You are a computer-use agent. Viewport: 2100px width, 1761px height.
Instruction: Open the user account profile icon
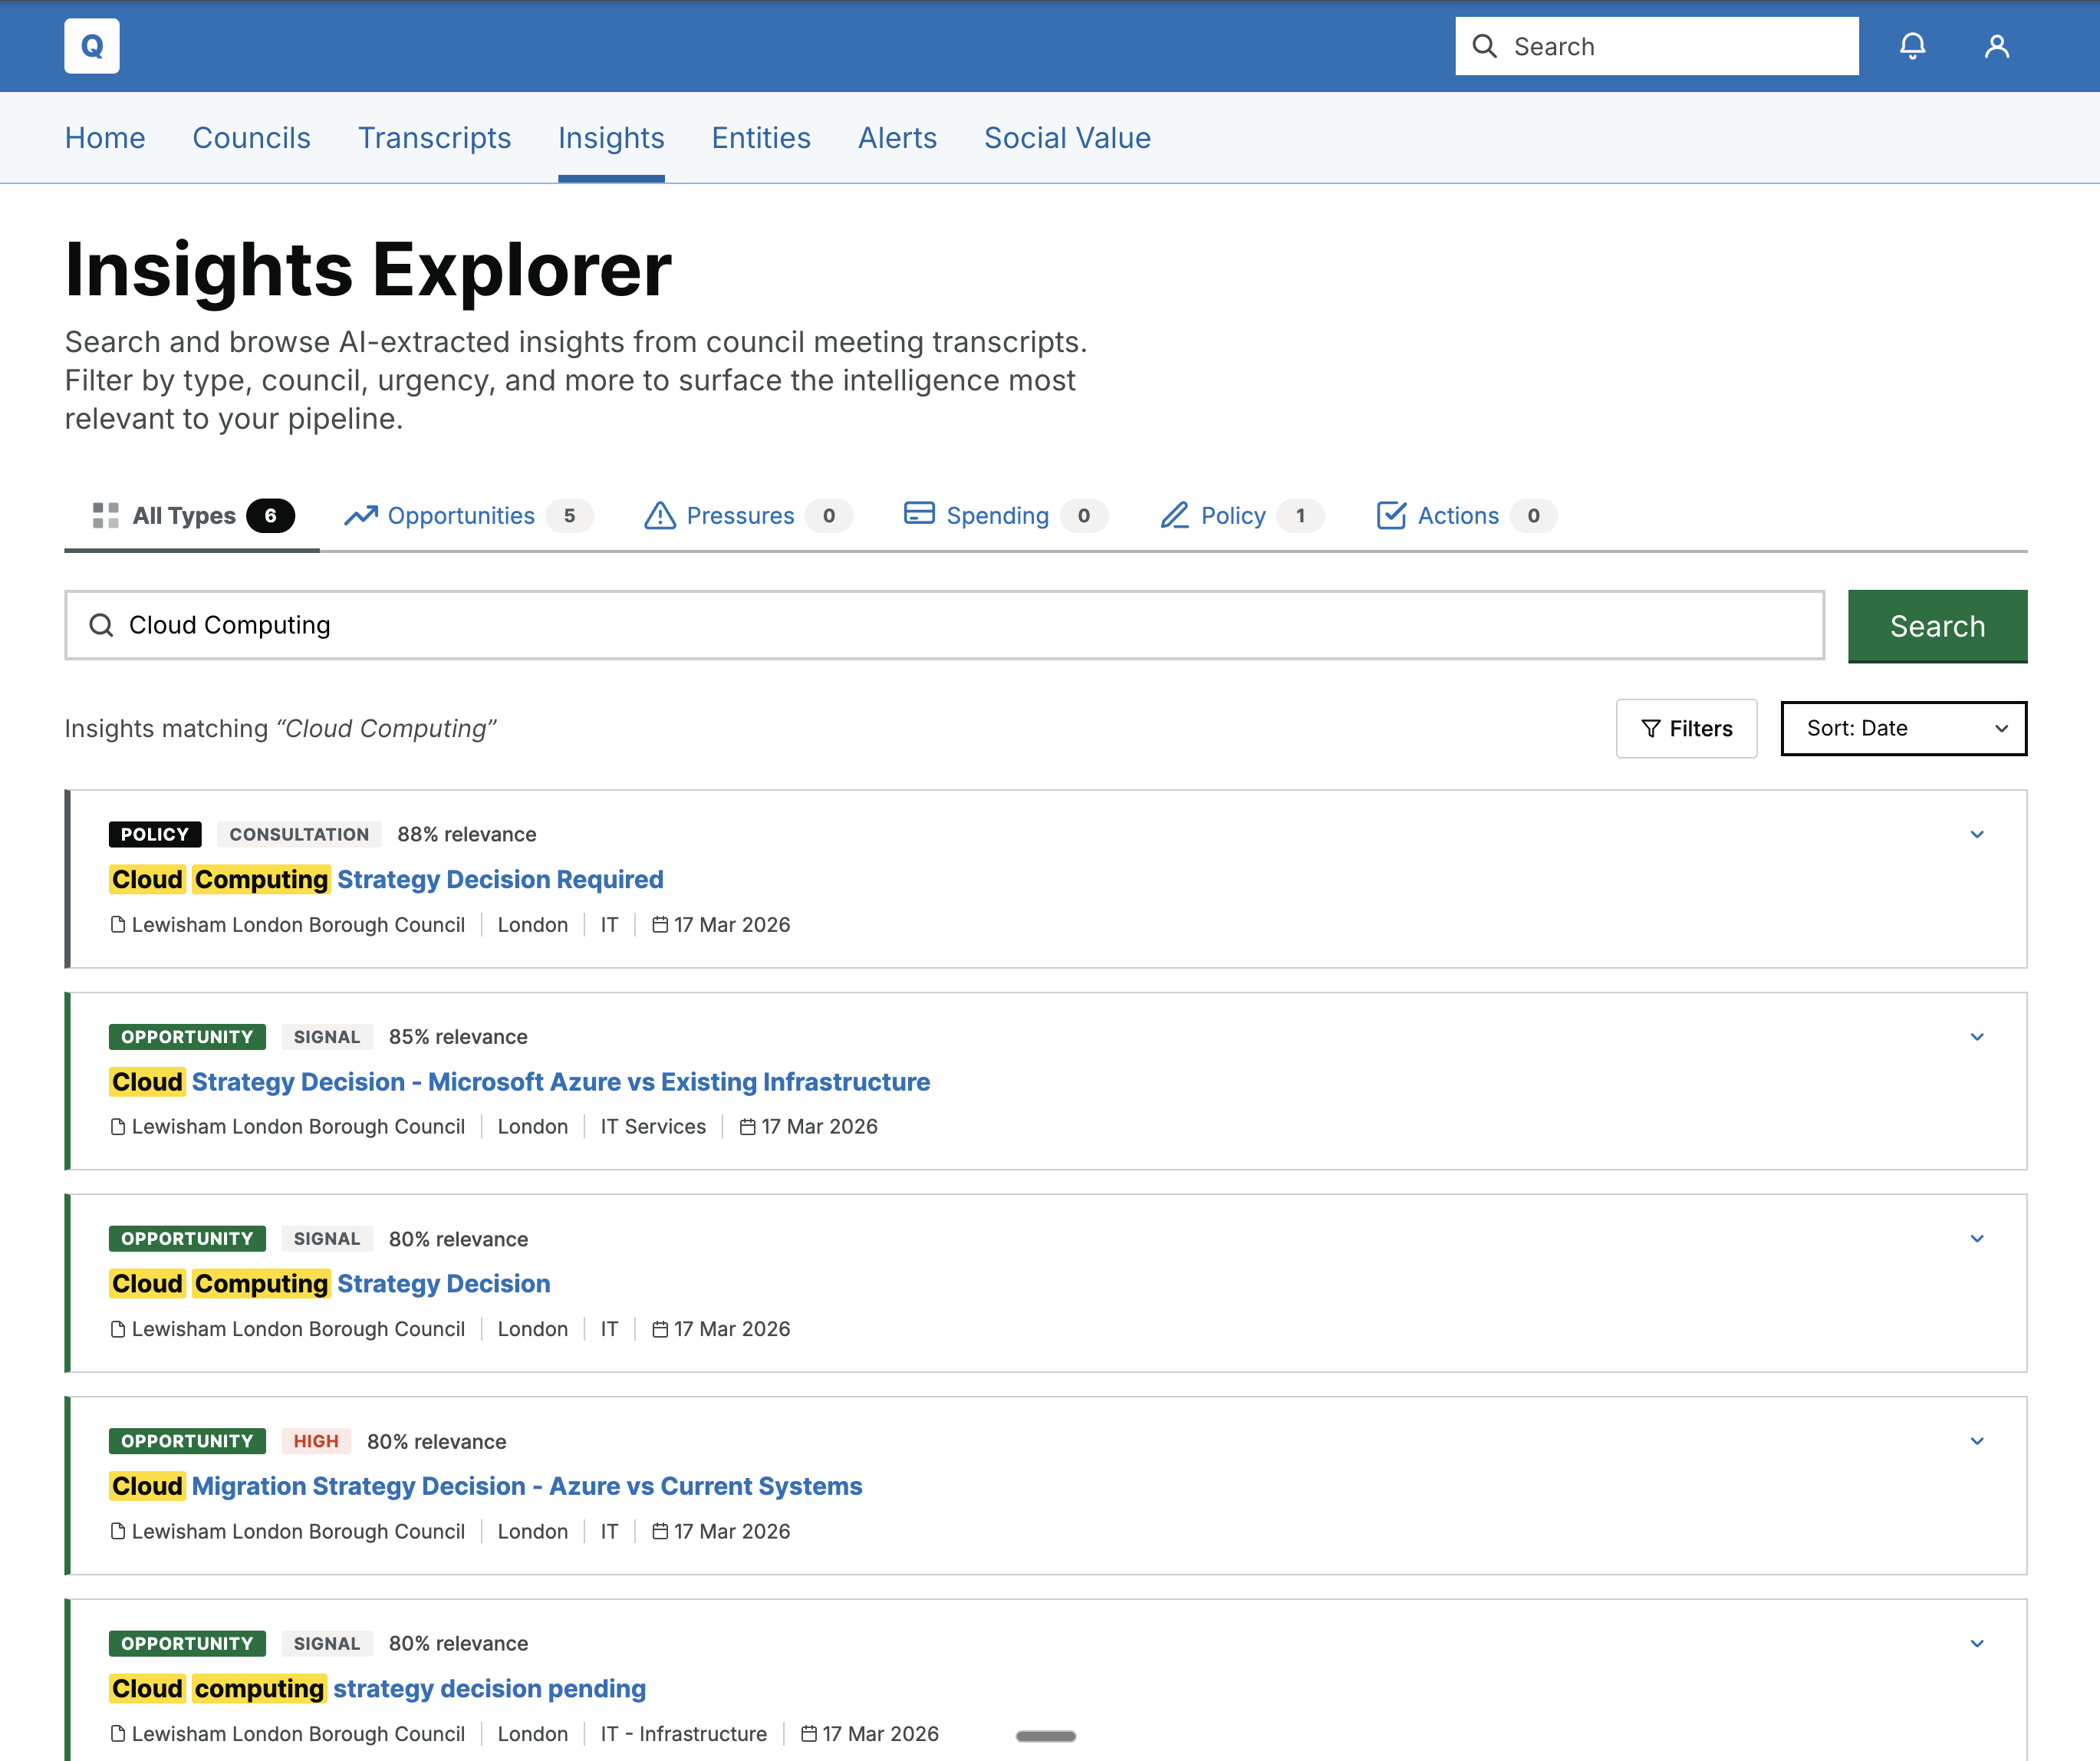click(x=1996, y=46)
